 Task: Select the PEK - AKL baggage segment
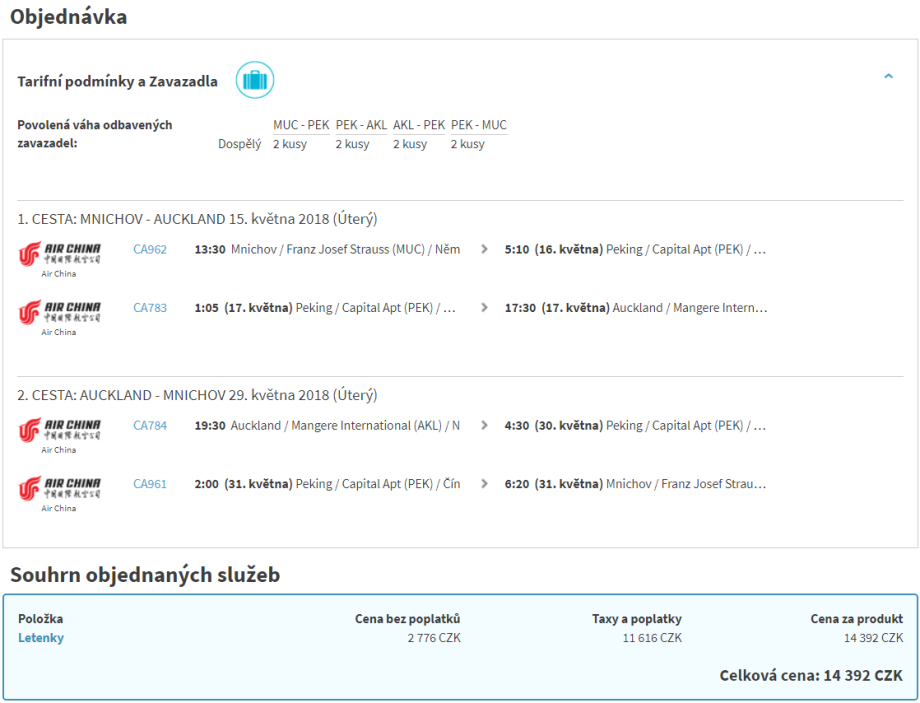(361, 125)
